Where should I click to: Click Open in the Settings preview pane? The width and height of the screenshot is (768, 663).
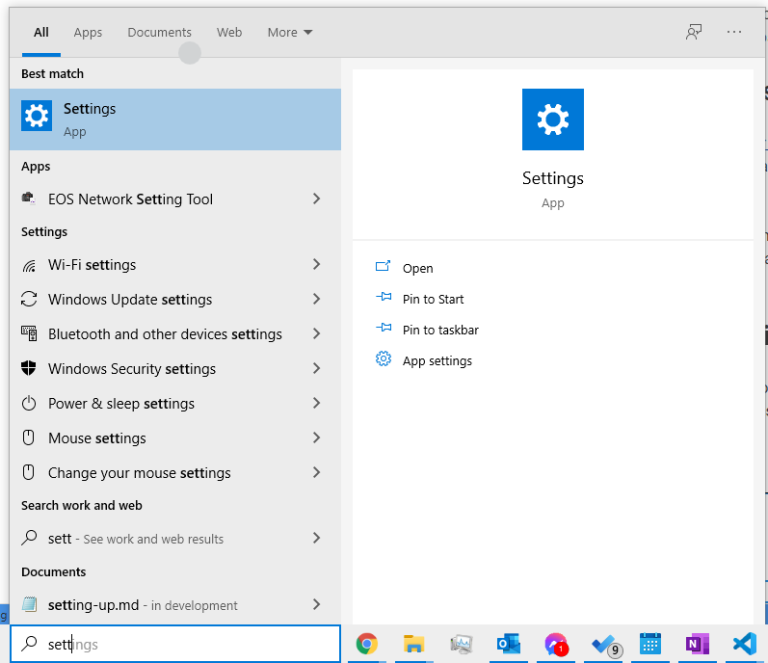[x=417, y=268]
